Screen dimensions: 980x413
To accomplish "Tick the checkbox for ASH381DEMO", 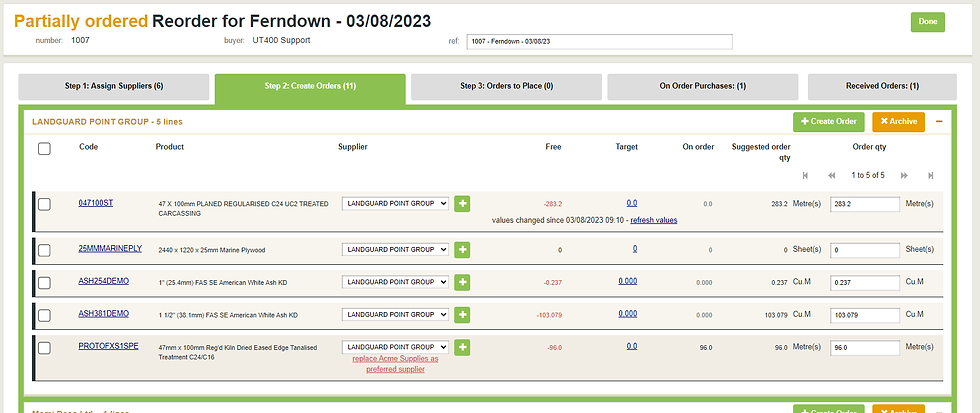I will 44,315.
